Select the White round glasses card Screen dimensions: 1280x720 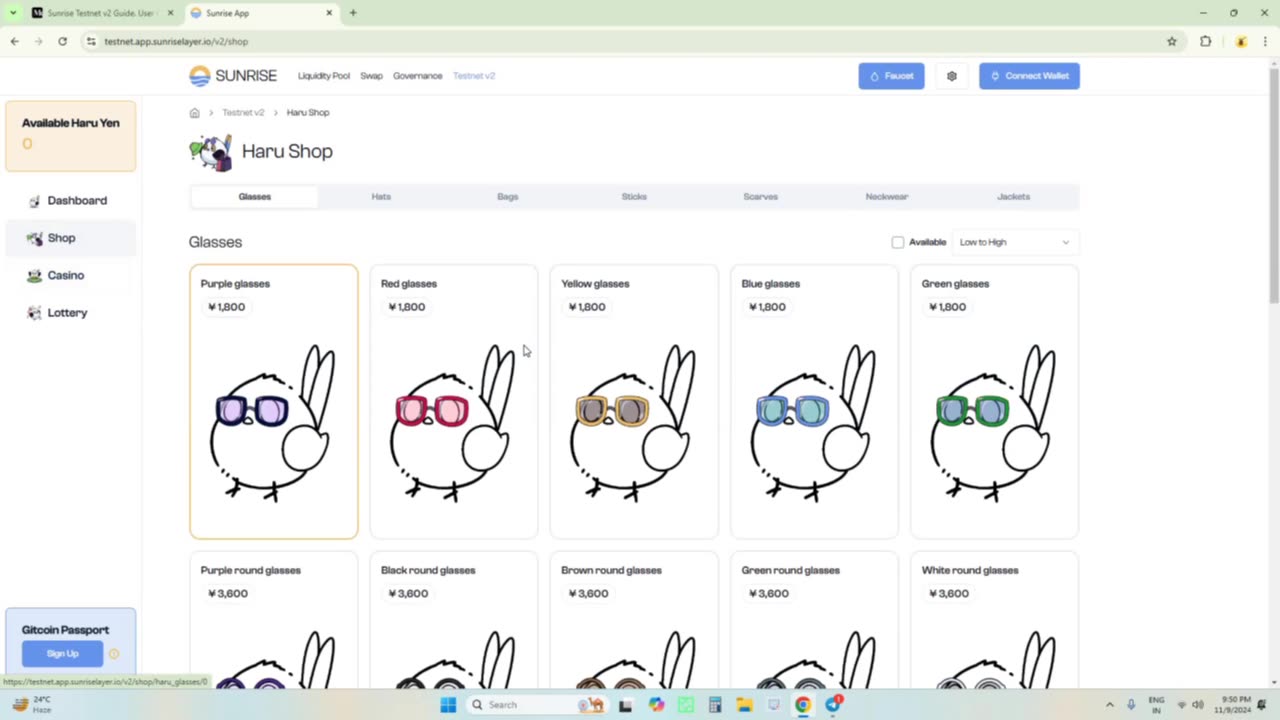pos(994,620)
